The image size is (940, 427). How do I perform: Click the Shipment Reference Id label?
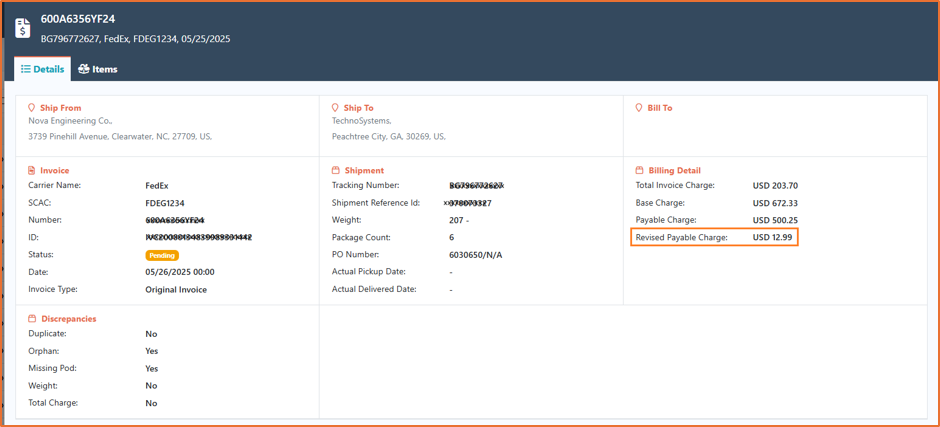(x=376, y=203)
